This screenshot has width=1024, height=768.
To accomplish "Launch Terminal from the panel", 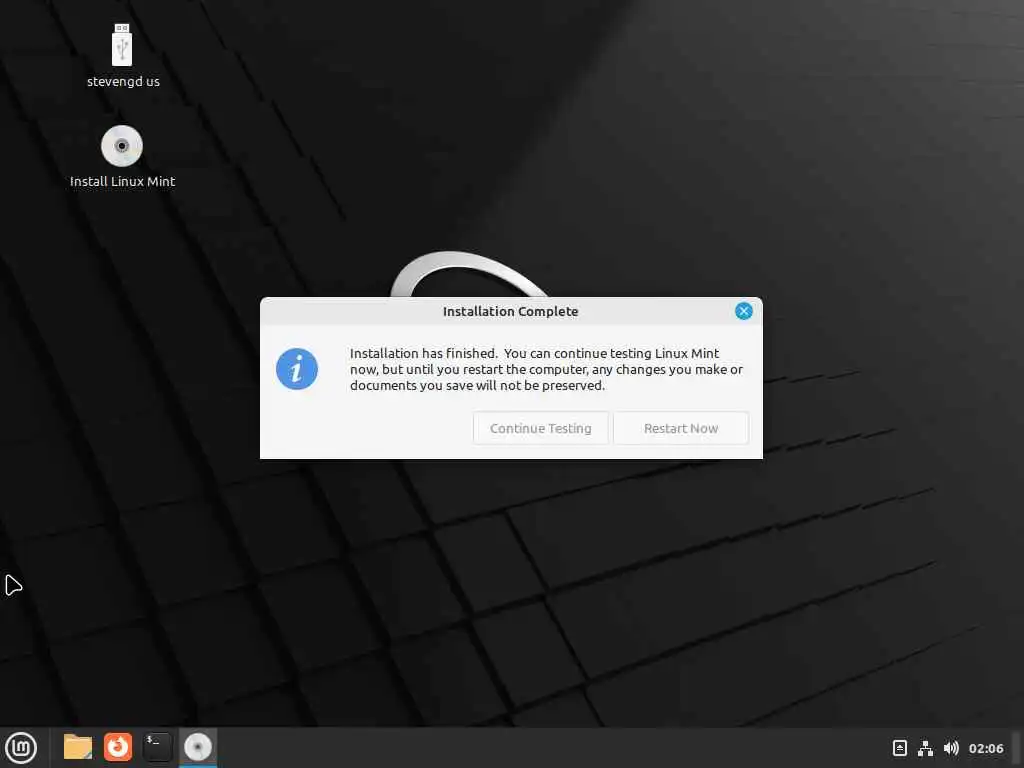I will click(x=157, y=747).
